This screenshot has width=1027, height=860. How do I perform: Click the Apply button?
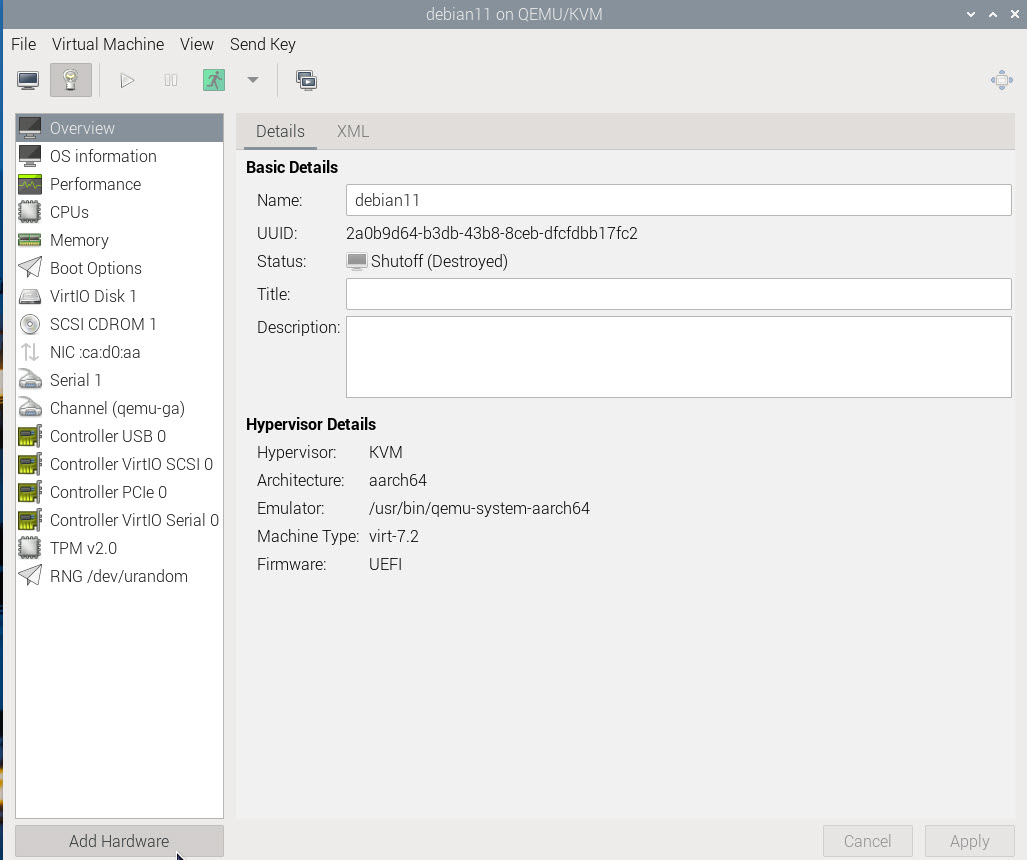969,841
